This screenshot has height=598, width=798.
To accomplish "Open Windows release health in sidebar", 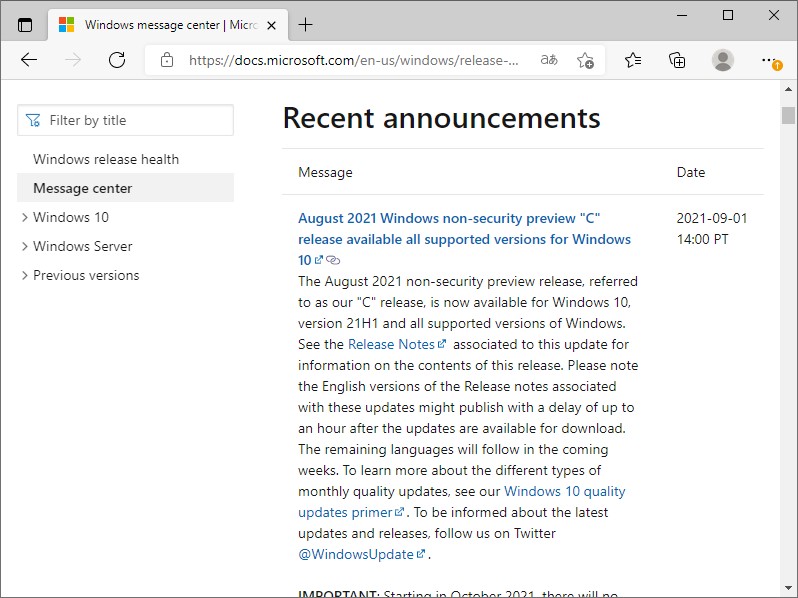I will click(106, 159).
